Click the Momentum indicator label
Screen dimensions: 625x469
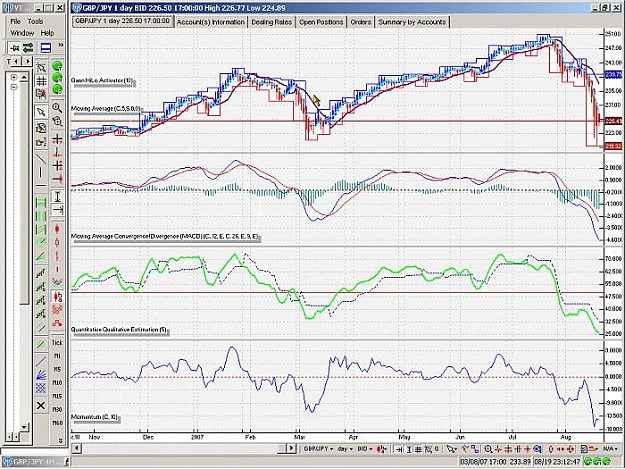(x=95, y=417)
